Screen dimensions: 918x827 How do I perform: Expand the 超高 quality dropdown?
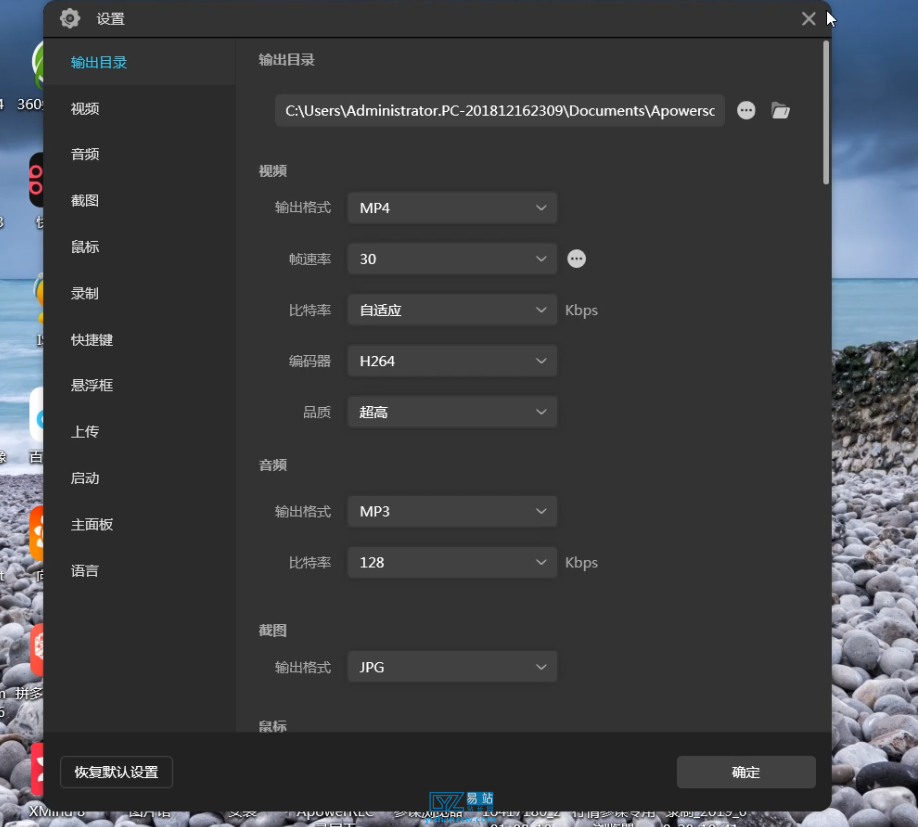click(x=451, y=411)
